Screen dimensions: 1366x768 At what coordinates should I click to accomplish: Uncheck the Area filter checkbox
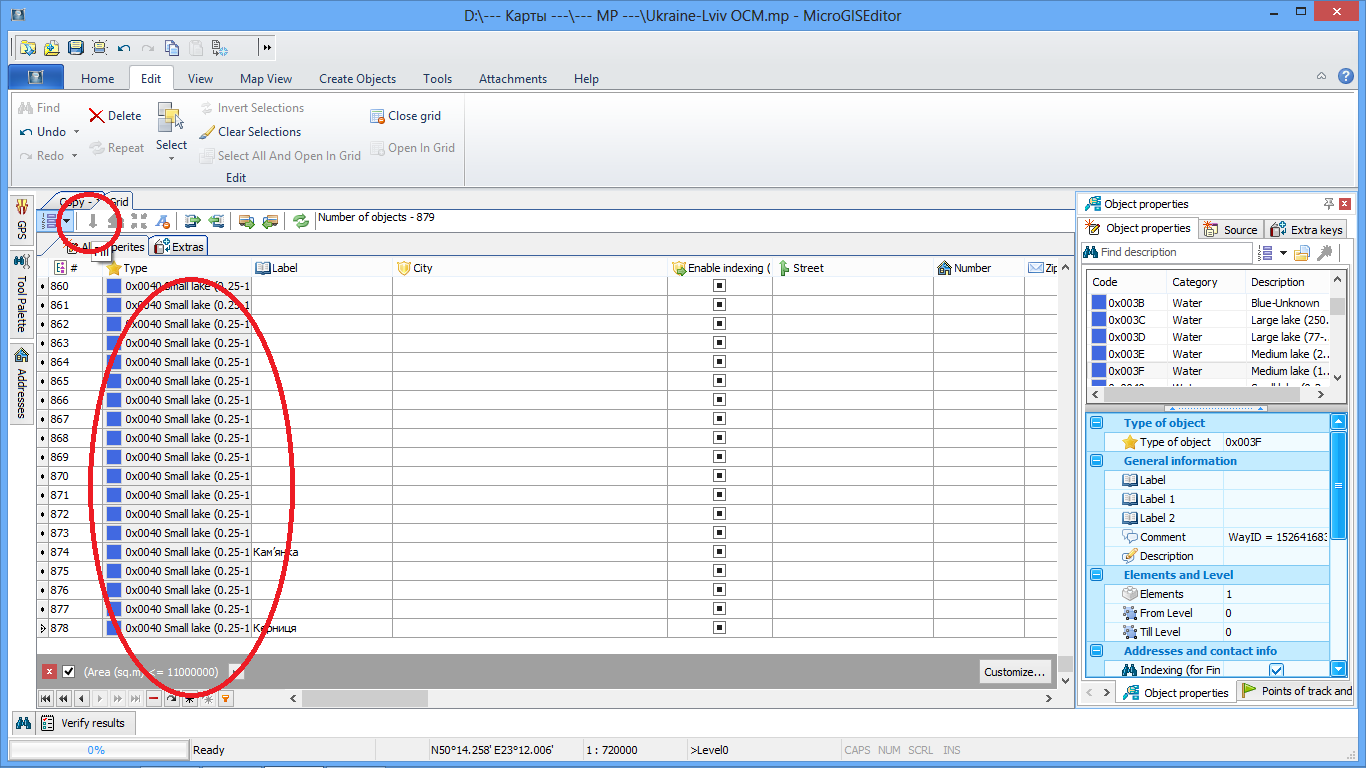point(69,672)
